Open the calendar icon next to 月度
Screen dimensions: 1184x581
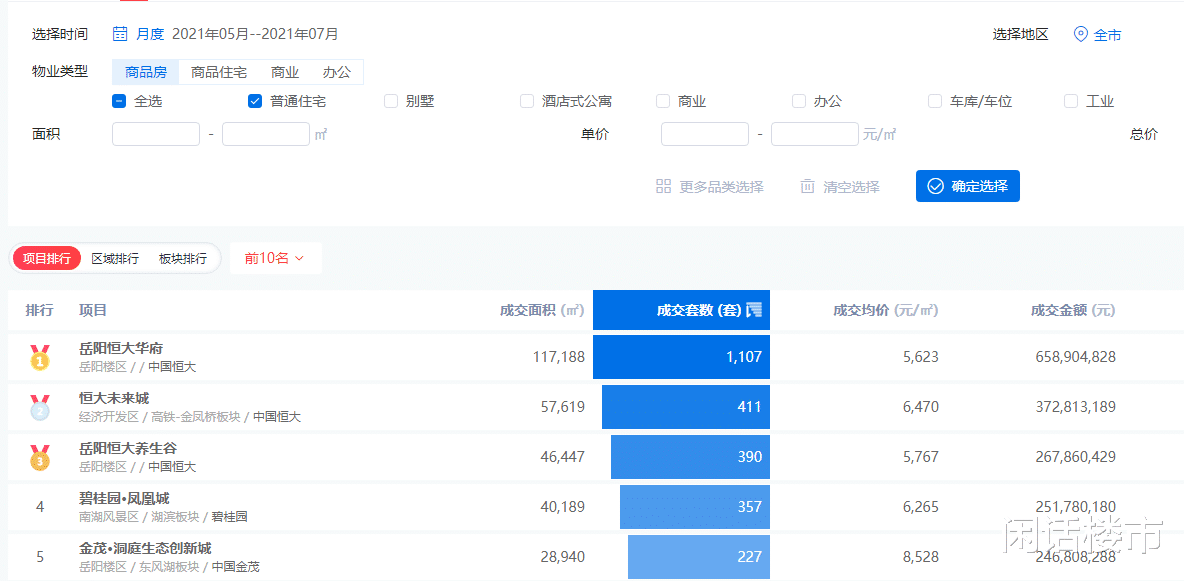(x=119, y=34)
